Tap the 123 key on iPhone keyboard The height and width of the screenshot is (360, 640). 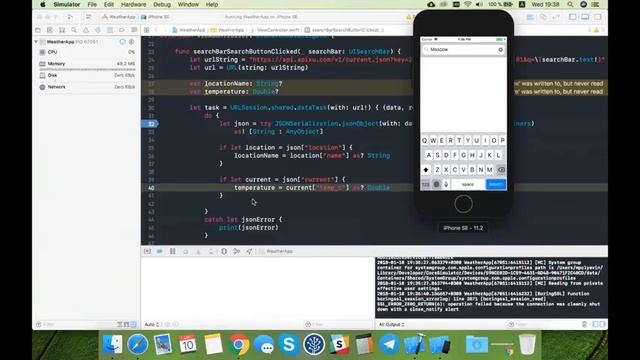click(x=426, y=184)
